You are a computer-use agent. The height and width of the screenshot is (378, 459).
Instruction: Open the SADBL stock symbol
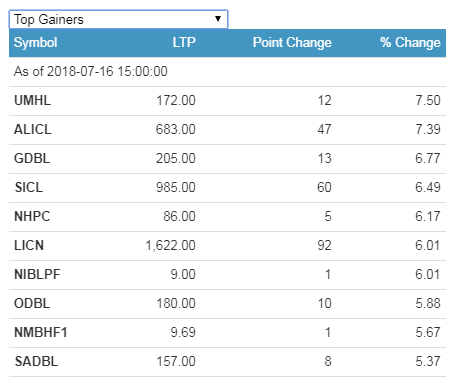[x=36, y=361]
